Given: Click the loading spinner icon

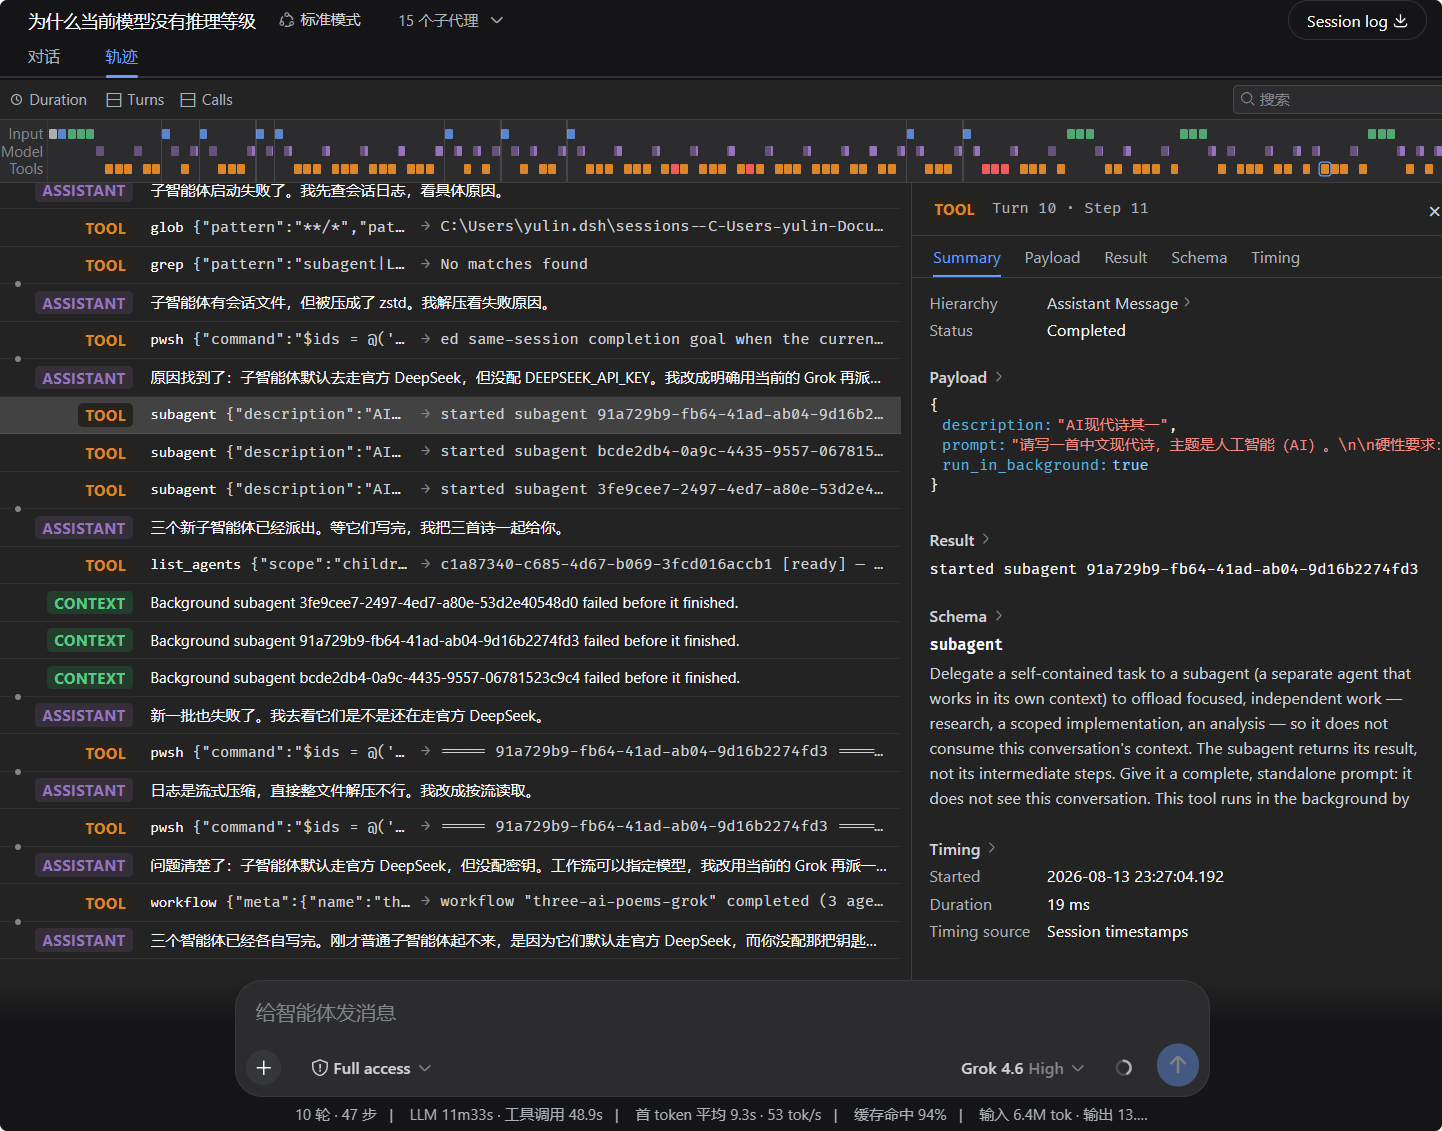Looking at the screenshot, I should (x=1124, y=1068).
